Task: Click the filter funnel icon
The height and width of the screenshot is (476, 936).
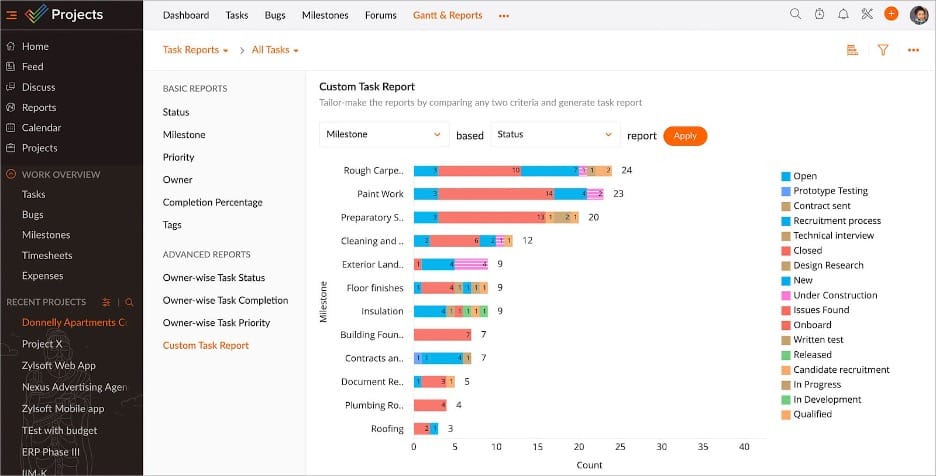Action: pos(883,50)
